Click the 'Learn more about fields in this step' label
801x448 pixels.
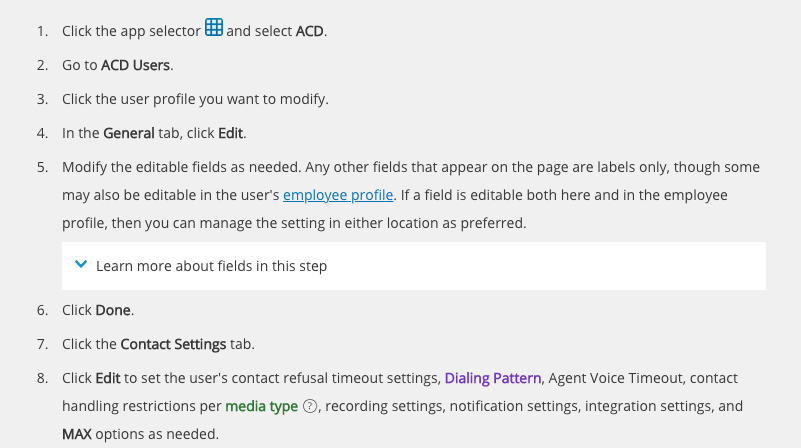pos(211,266)
